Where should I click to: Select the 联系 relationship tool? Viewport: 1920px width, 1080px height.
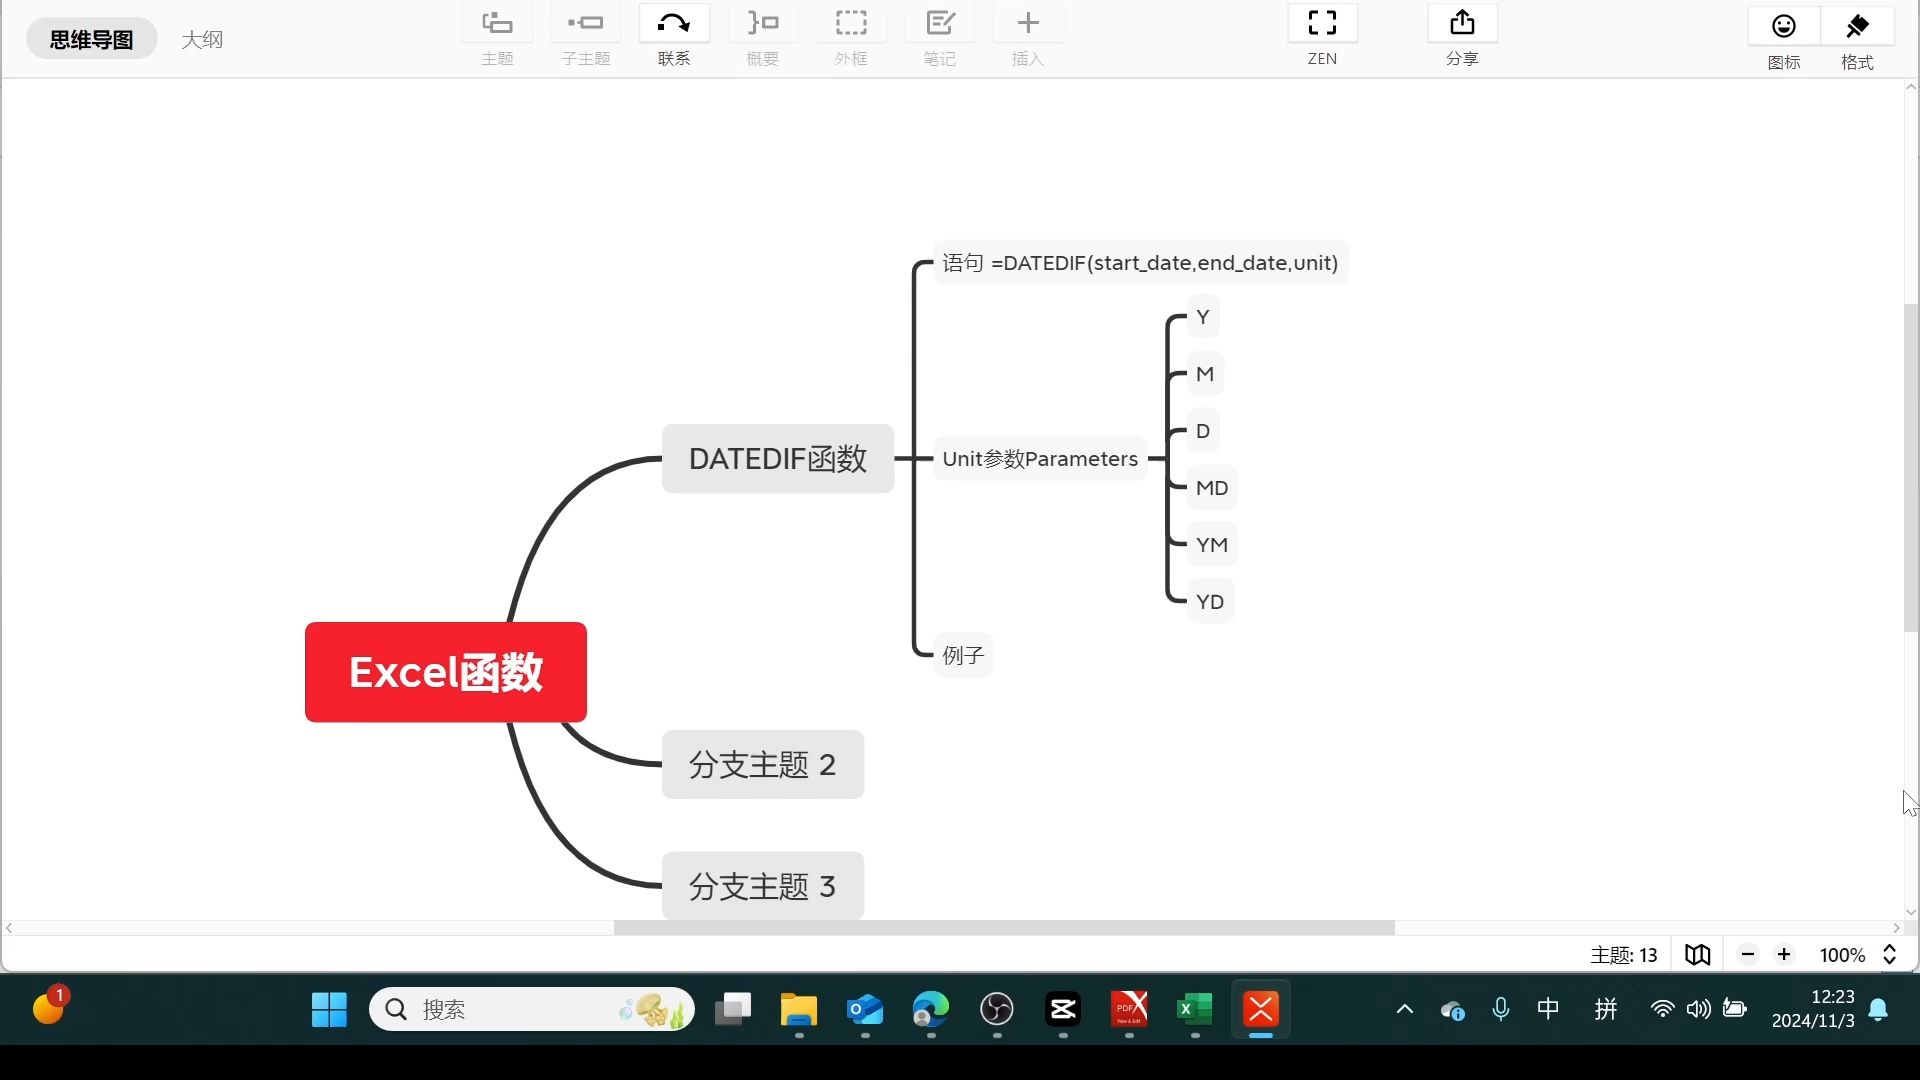click(674, 23)
